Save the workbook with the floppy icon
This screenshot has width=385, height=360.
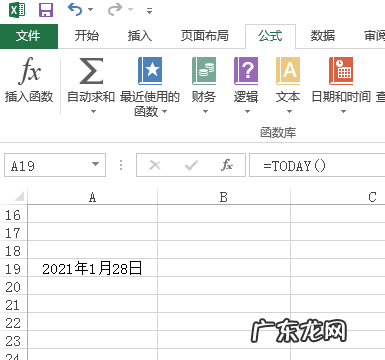click(46, 10)
